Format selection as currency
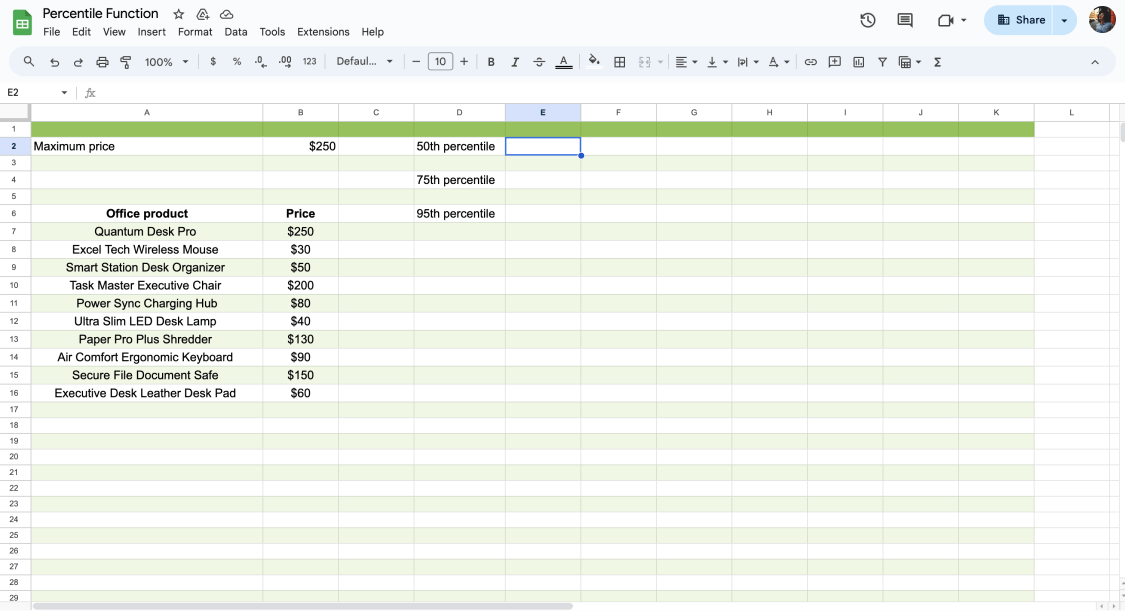1125x611 pixels. tap(213, 61)
